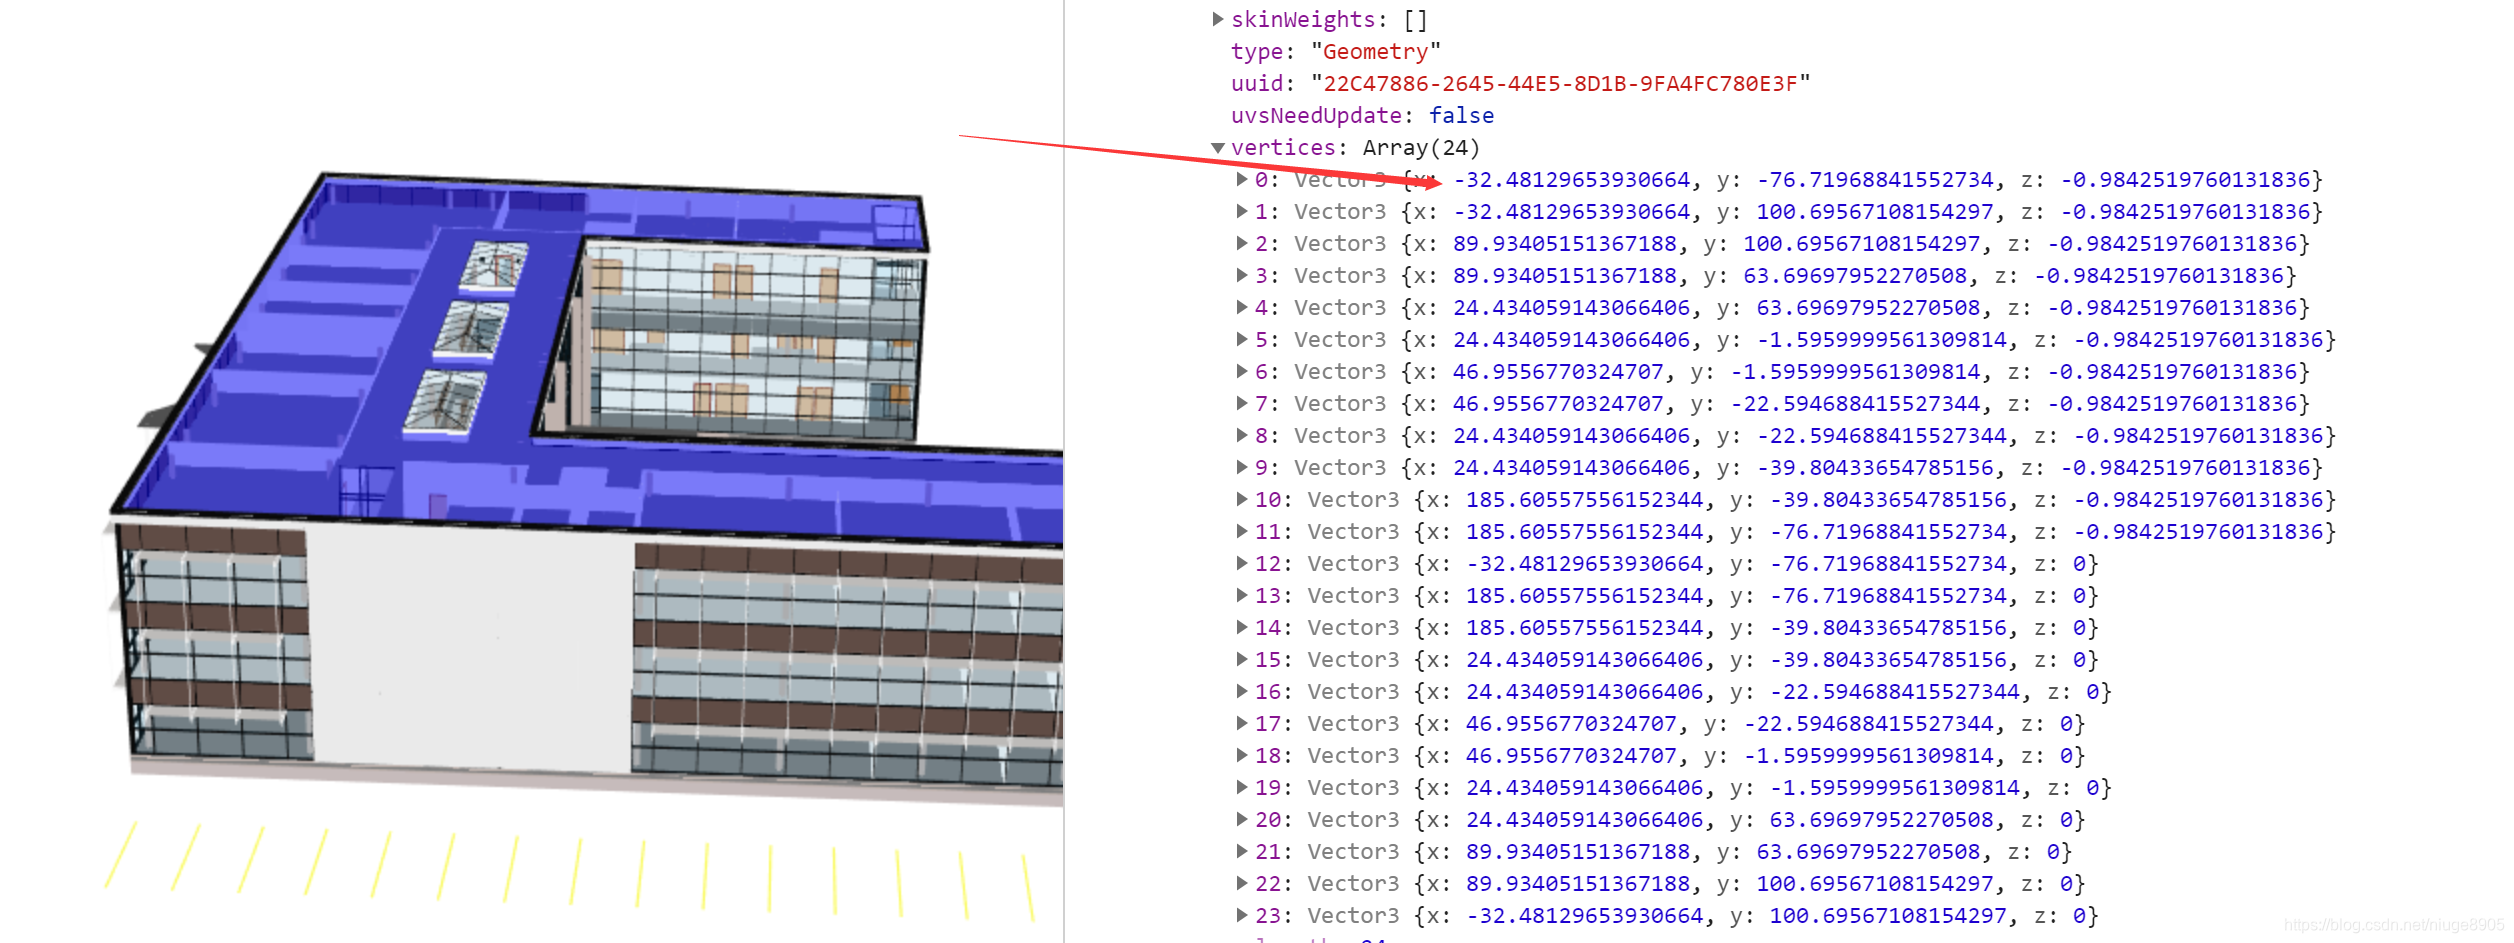Select the type "Geometry" property value

[1376, 52]
